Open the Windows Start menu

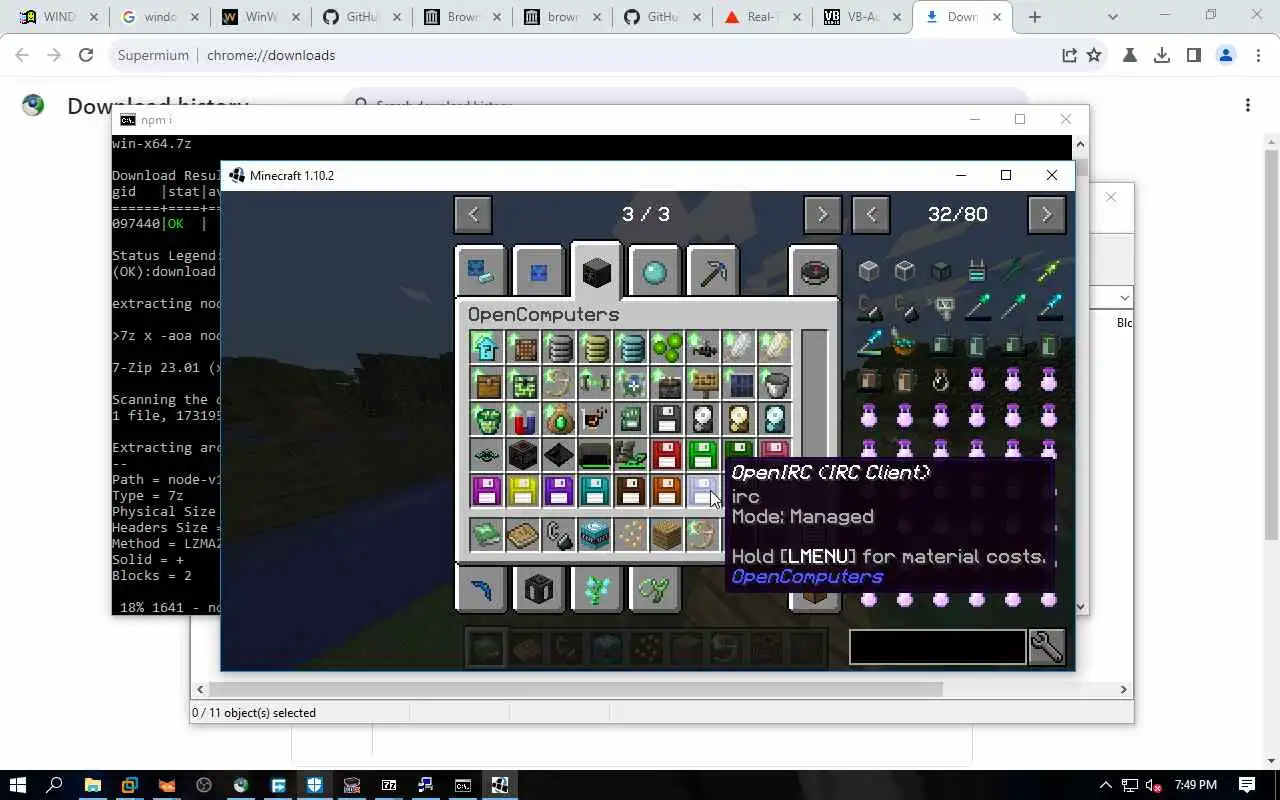pos(18,785)
